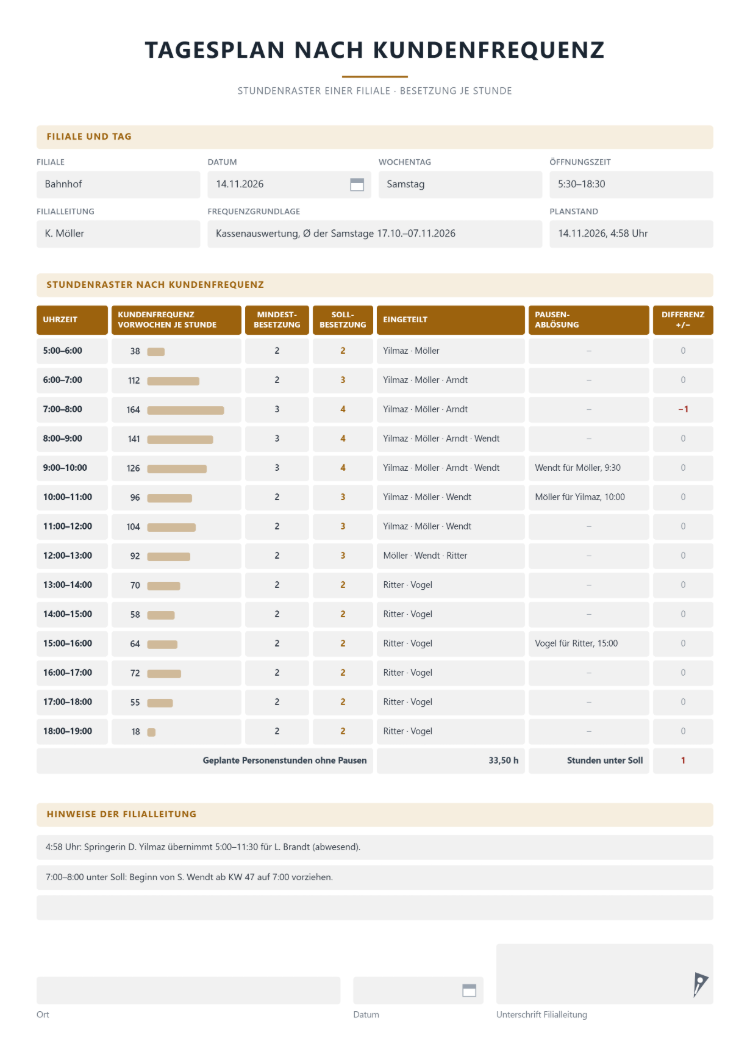Click Eingeteilt cell in the 8:00–9:00 row
Screen dimensions: 750x1060
click(x=450, y=439)
